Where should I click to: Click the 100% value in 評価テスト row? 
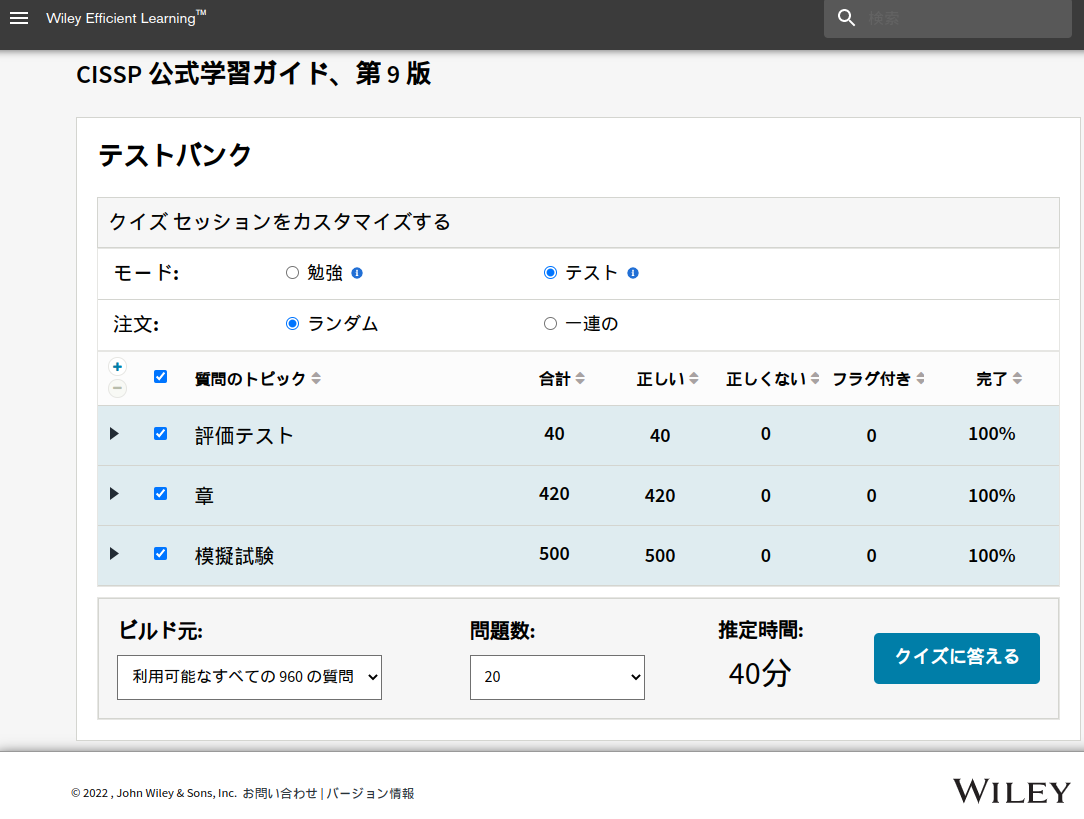point(992,434)
